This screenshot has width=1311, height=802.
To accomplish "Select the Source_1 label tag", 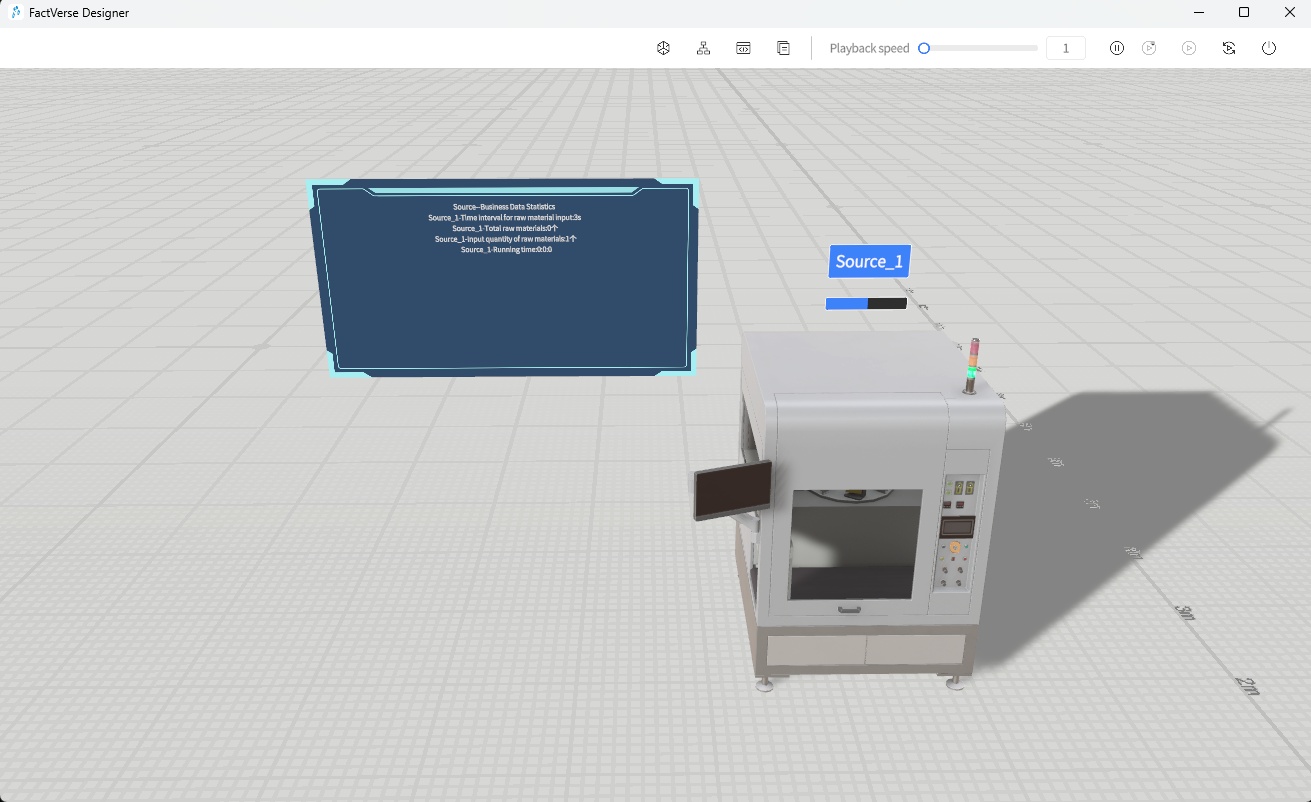I will pyautogui.click(x=869, y=262).
